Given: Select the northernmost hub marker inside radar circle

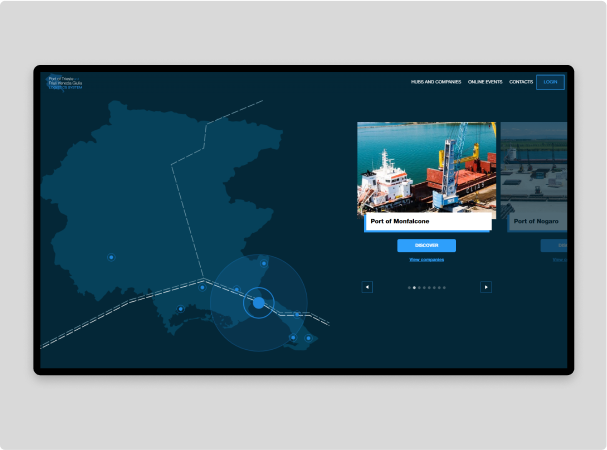Looking at the screenshot, I should coord(264,263).
